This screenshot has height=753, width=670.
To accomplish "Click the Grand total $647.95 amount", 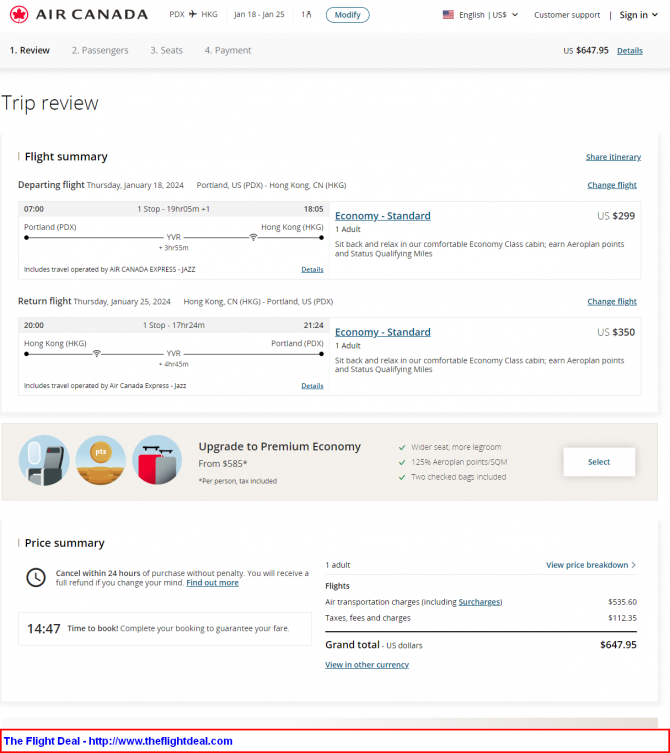I will coord(618,645).
